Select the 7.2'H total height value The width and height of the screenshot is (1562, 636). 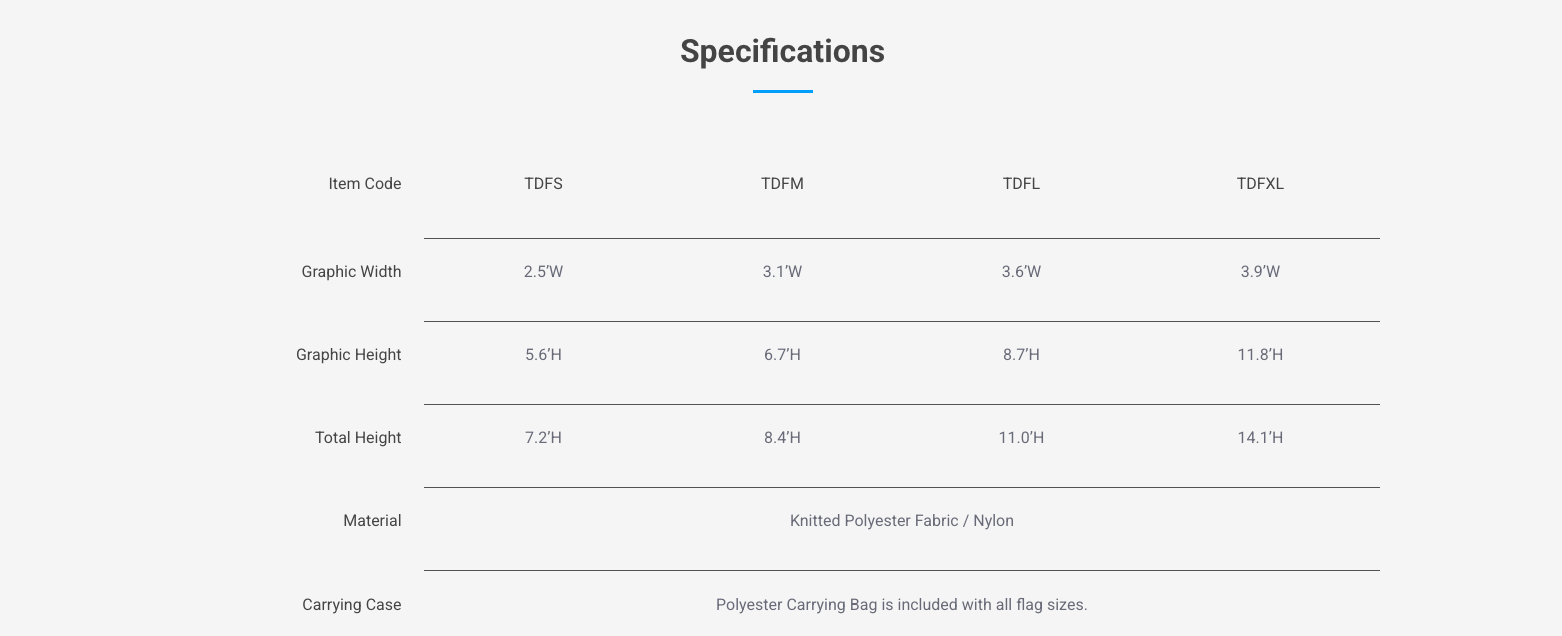[x=543, y=438]
